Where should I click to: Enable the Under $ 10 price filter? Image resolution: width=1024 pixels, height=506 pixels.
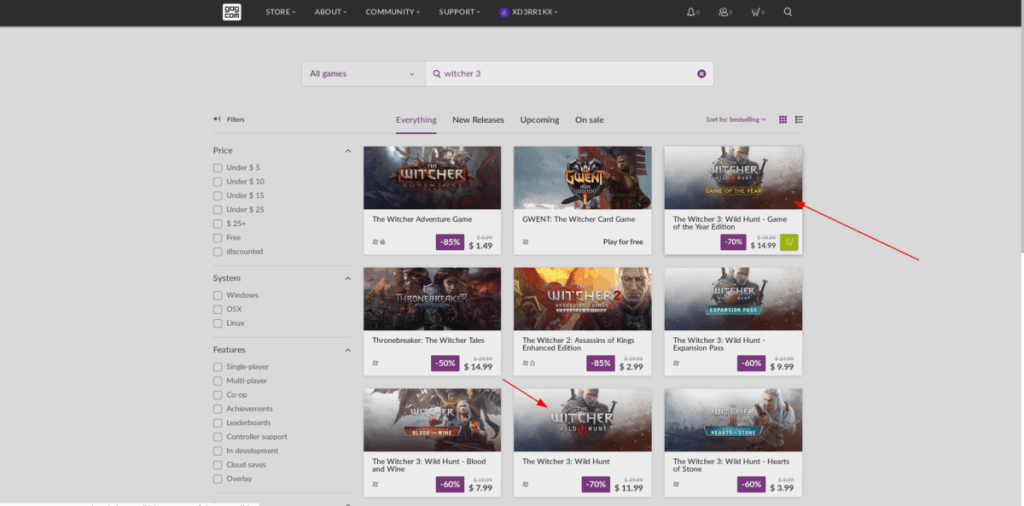click(217, 182)
